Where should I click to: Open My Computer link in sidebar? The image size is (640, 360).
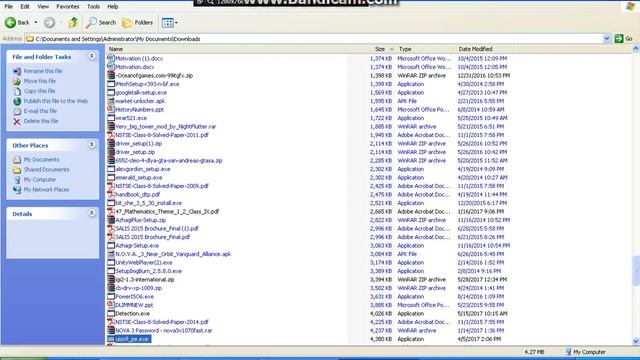[x=40, y=180]
